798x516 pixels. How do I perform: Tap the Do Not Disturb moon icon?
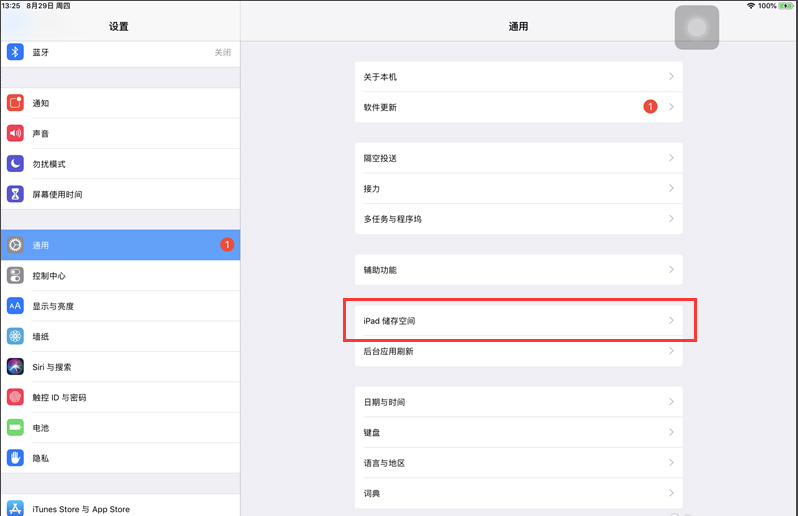coord(15,164)
